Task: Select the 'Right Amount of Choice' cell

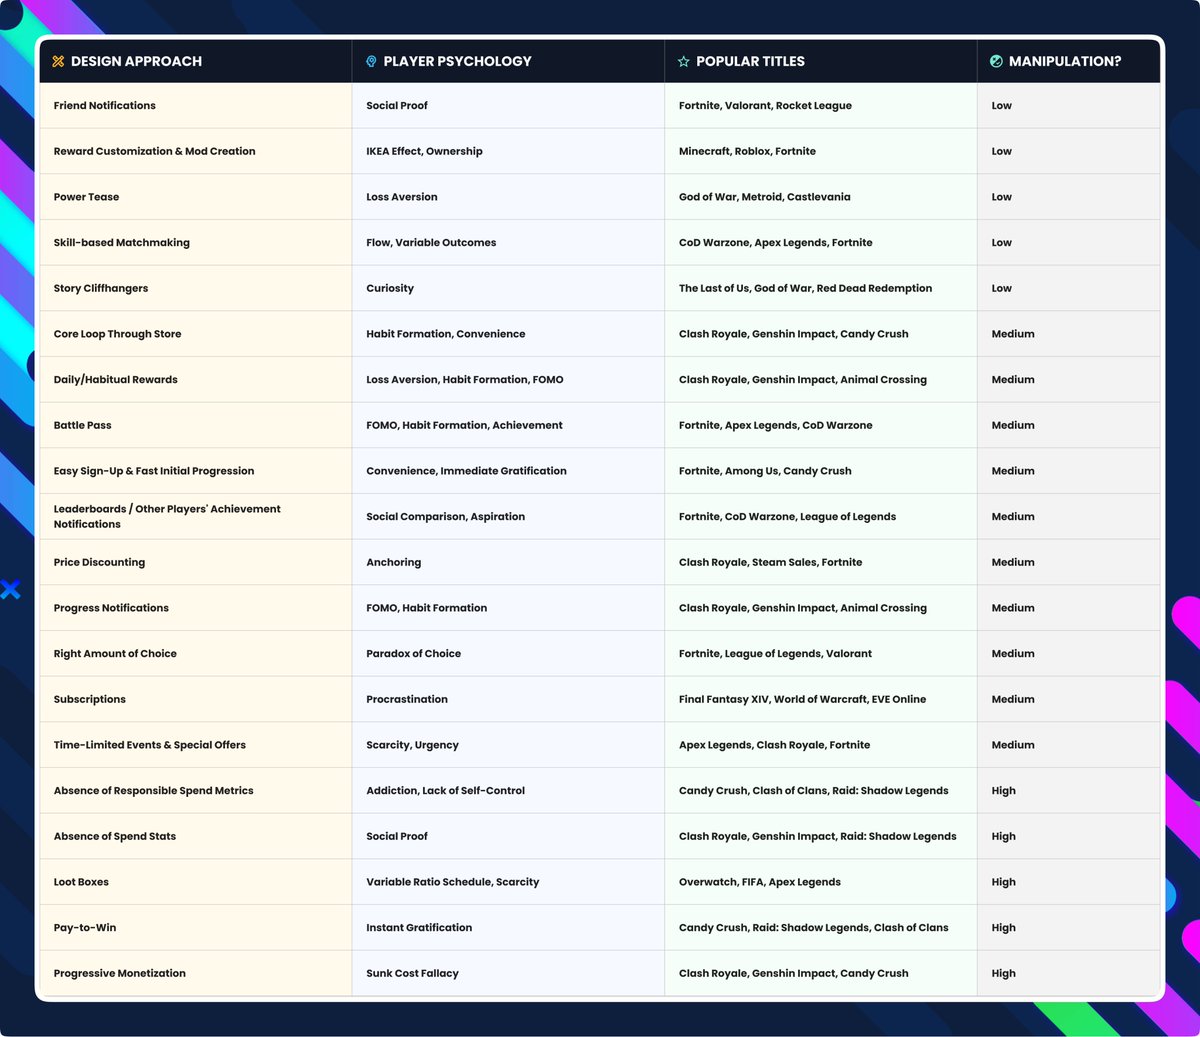Action: click(196, 653)
